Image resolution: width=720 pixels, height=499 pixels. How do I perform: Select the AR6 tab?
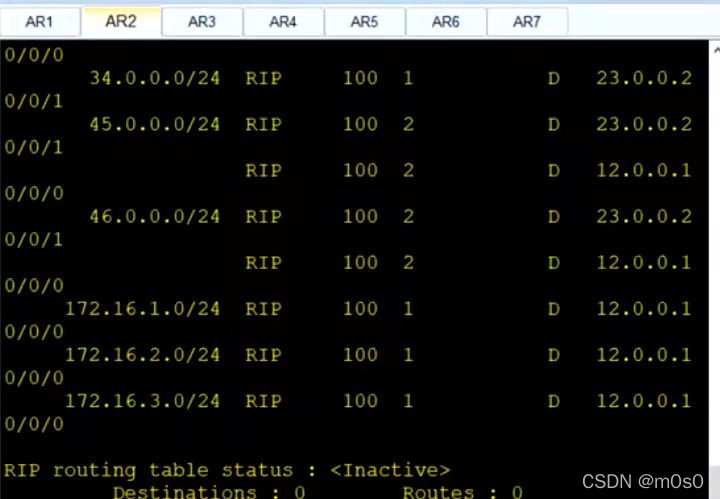point(445,22)
